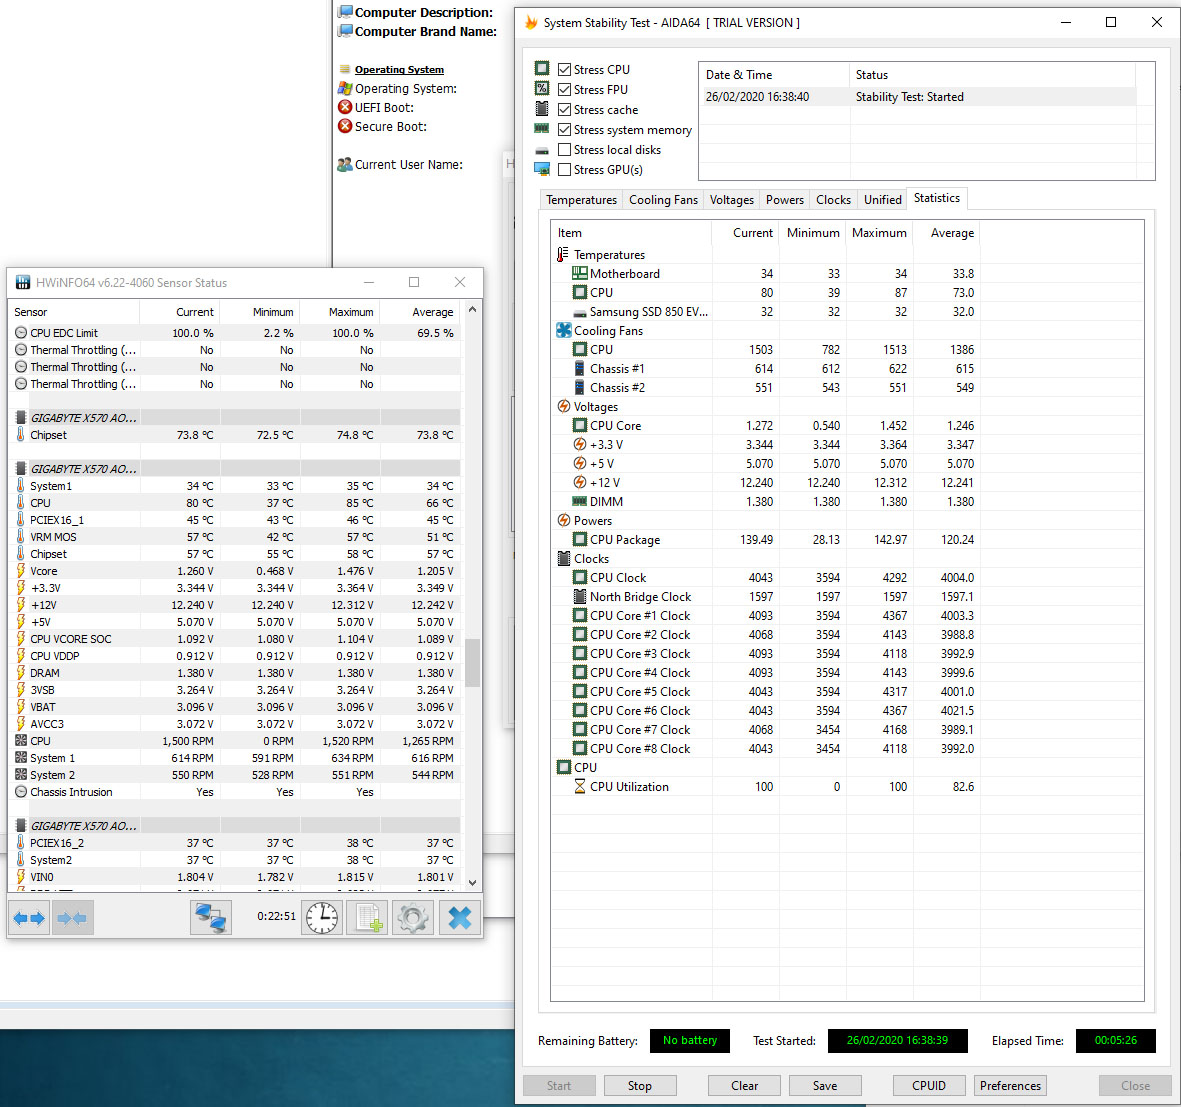The width and height of the screenshot is (1181, 1107).
Task: Click the HWiNFO reset clock icon
Action: (x=322, y=918)
